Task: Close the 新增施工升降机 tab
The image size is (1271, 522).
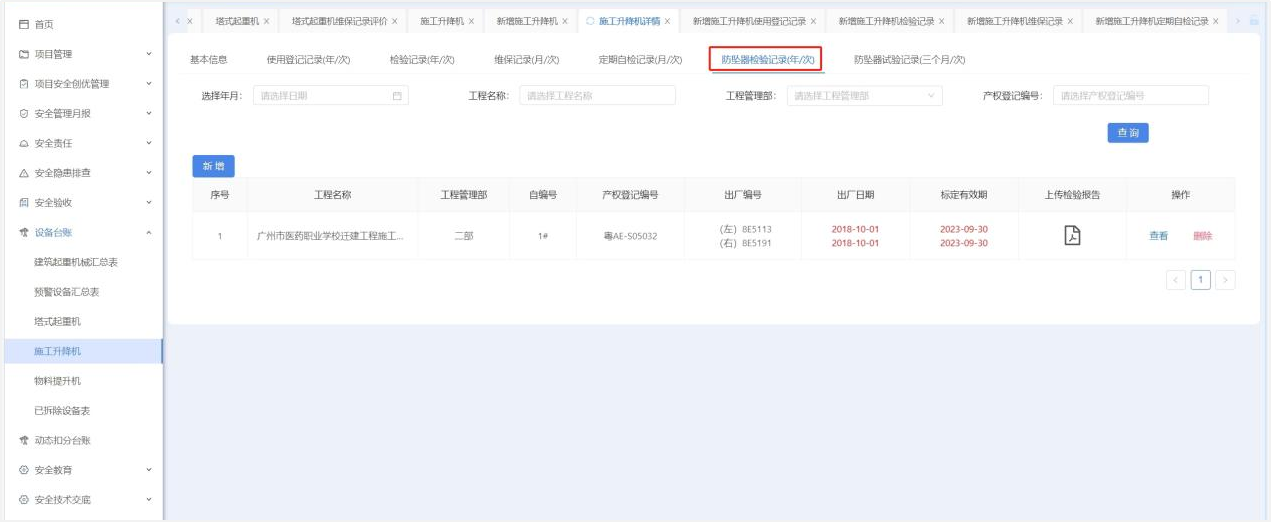Action: 564,21
